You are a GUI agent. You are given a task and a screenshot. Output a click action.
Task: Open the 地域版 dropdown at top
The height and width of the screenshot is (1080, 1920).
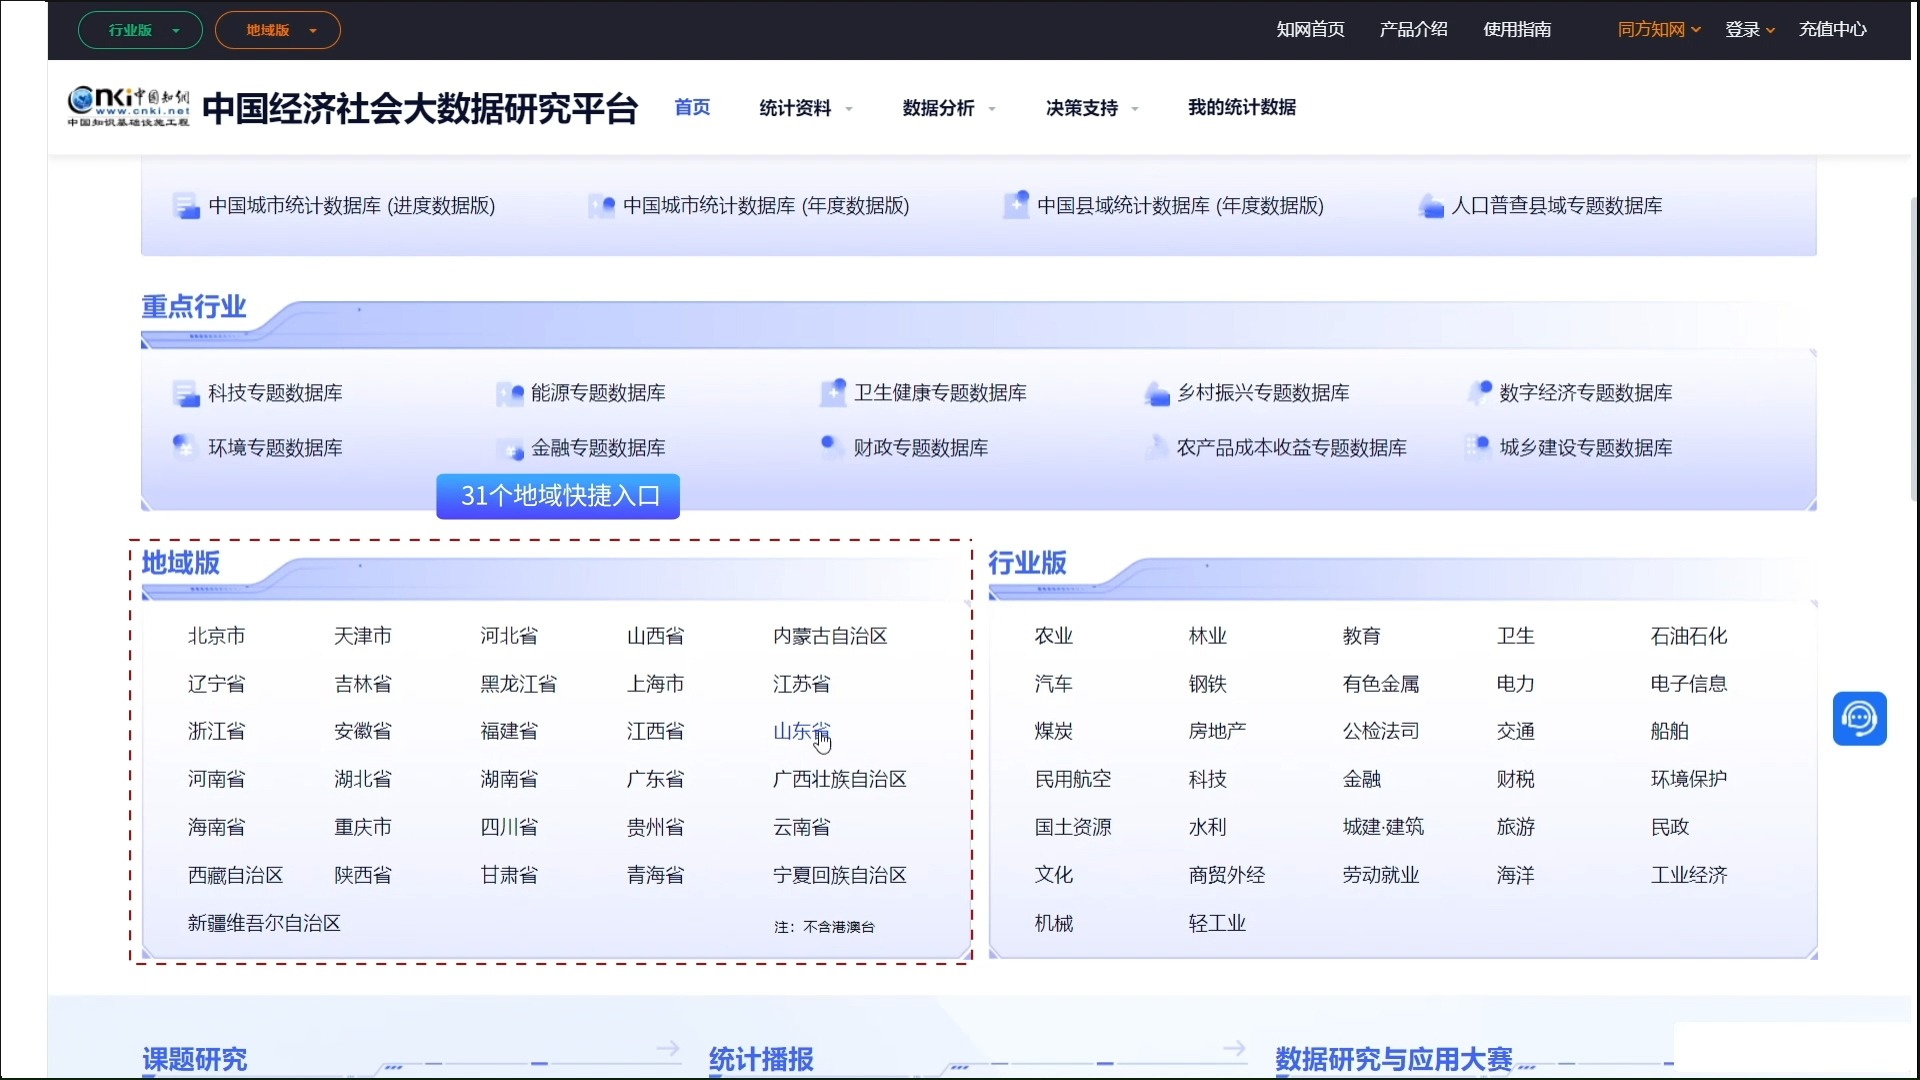click(x=278, y=30)
